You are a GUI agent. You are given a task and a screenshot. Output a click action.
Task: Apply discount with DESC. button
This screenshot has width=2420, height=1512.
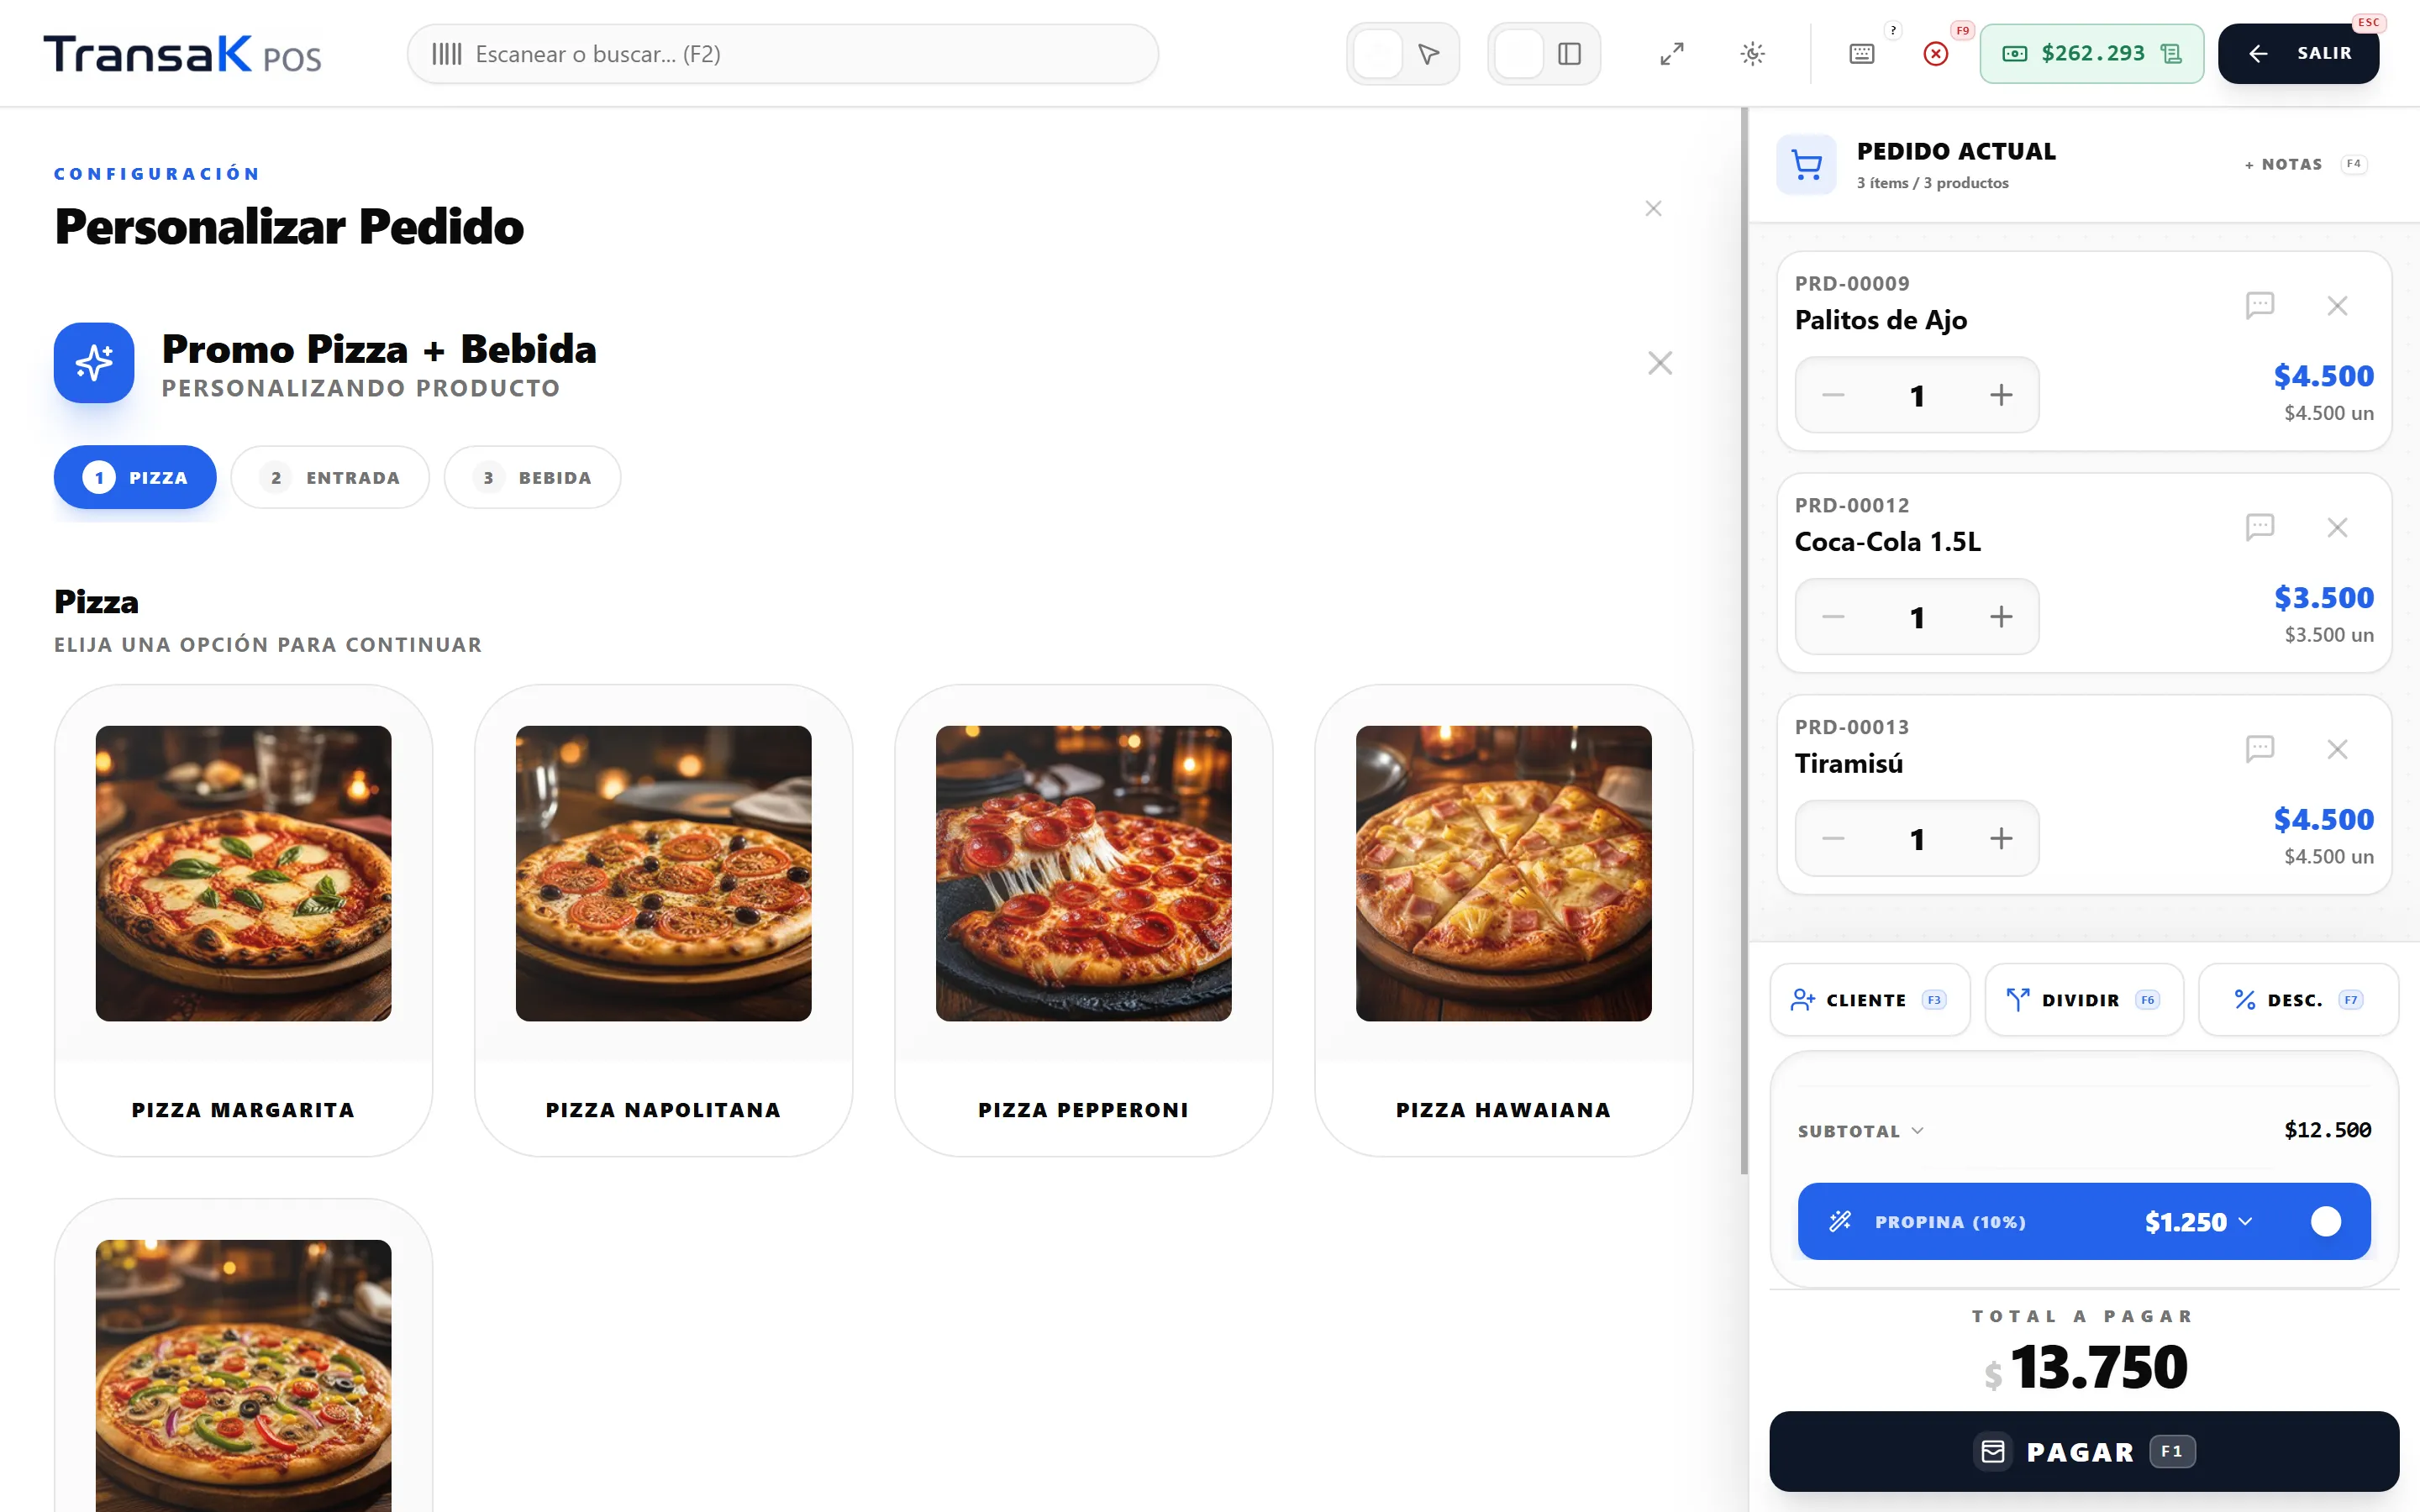(x=2298, y=1000)
